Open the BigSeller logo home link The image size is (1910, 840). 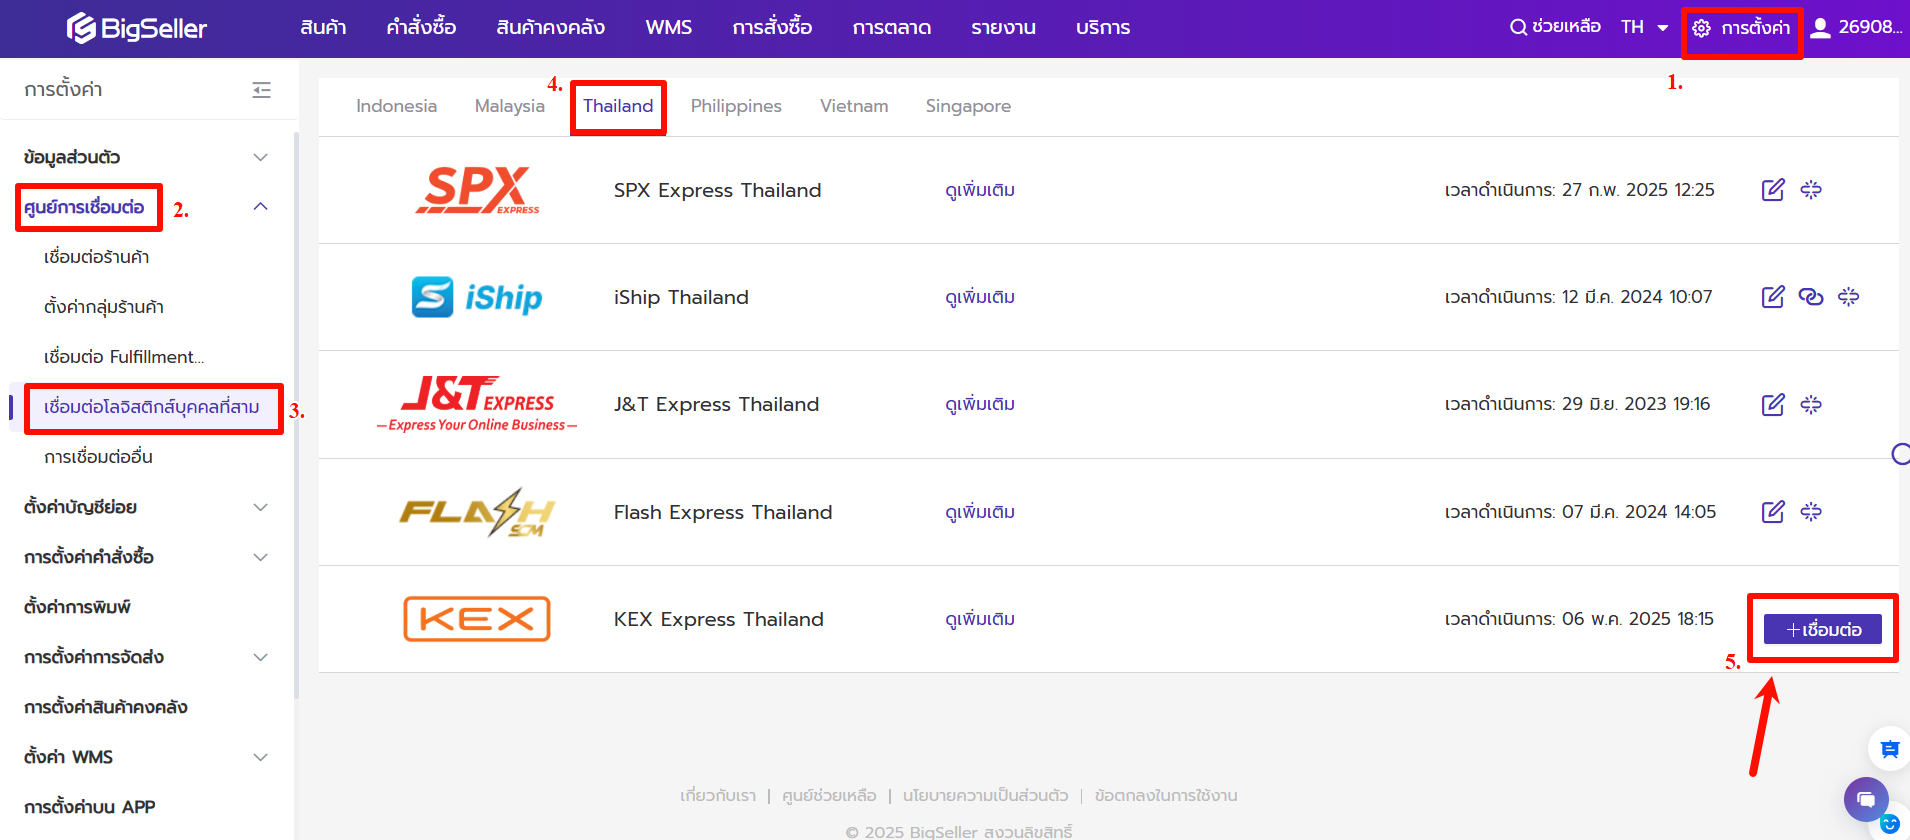coord(137,28)
